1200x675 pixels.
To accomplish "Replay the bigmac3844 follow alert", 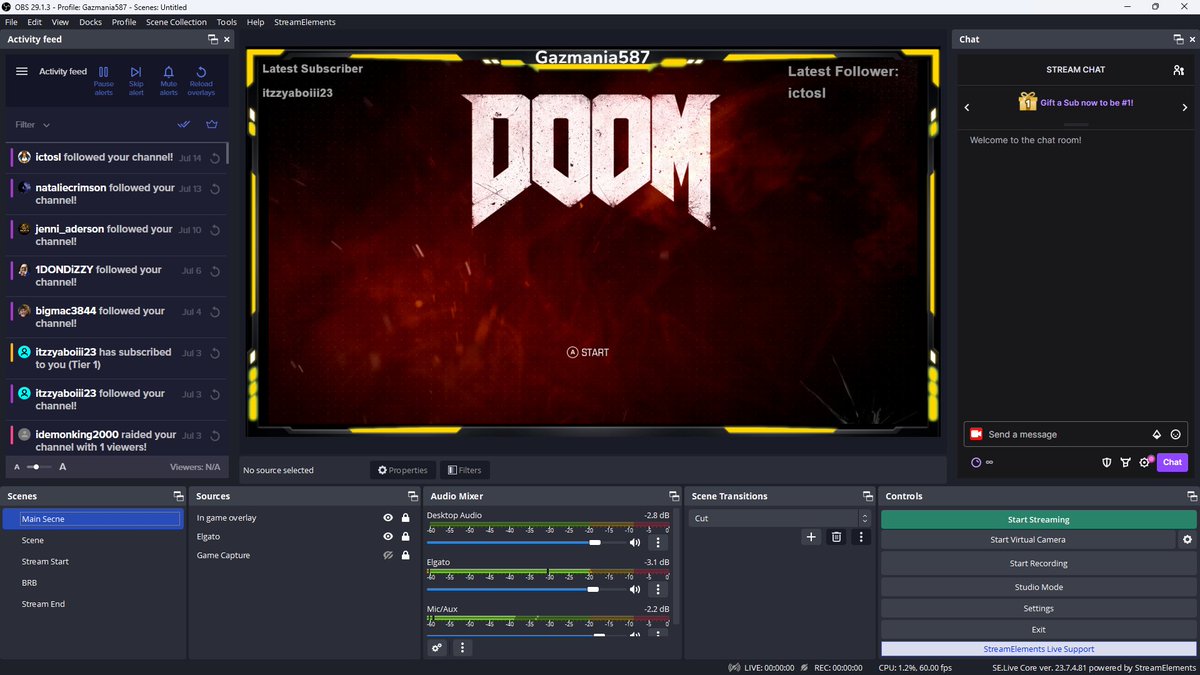I will 216,312.
